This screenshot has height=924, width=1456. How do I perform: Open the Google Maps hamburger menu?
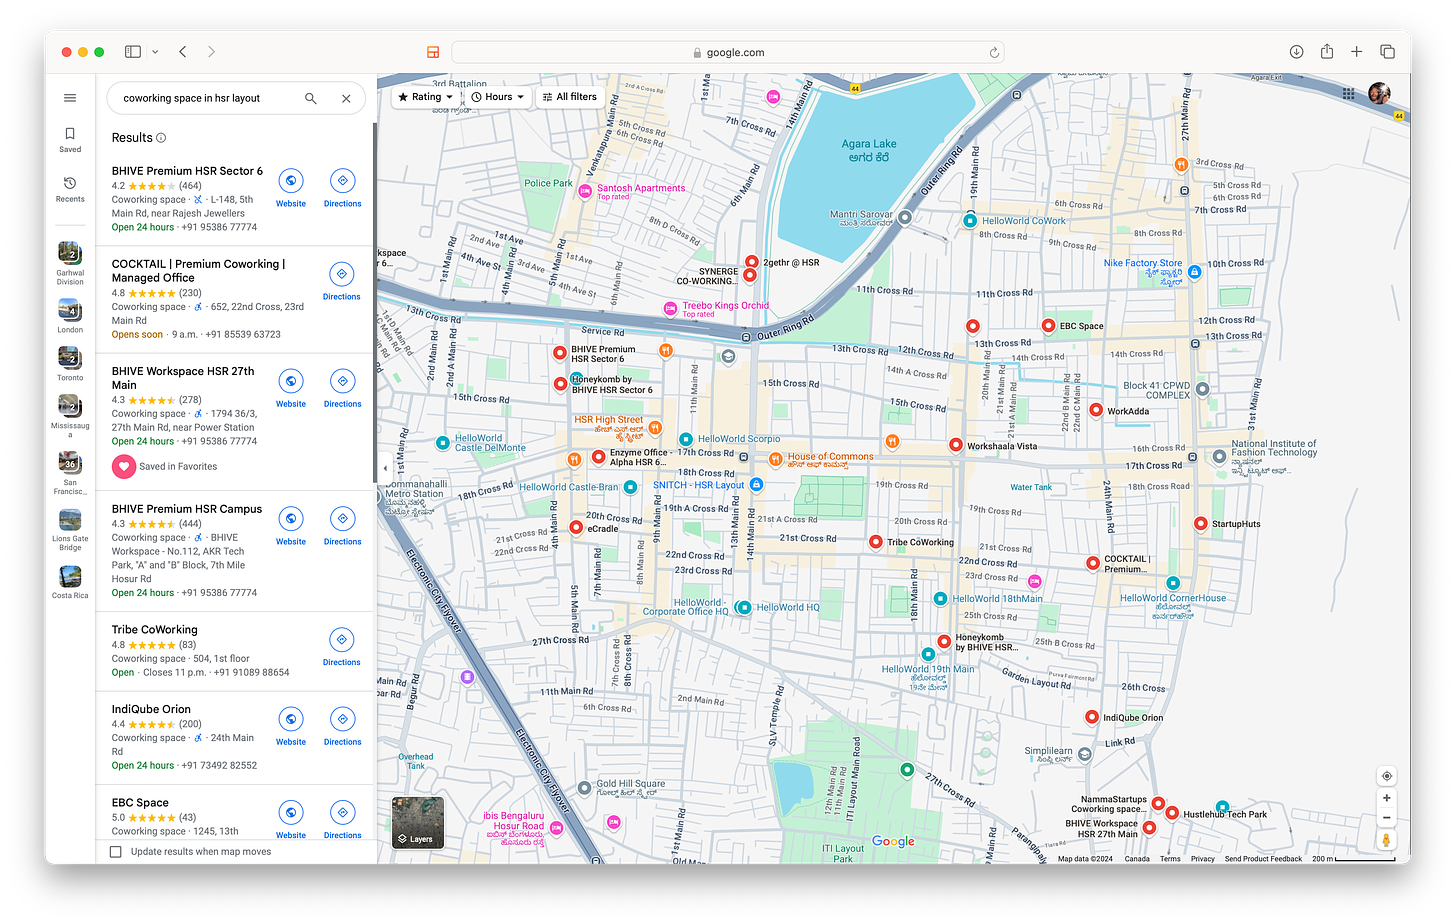tap(70, 98)
